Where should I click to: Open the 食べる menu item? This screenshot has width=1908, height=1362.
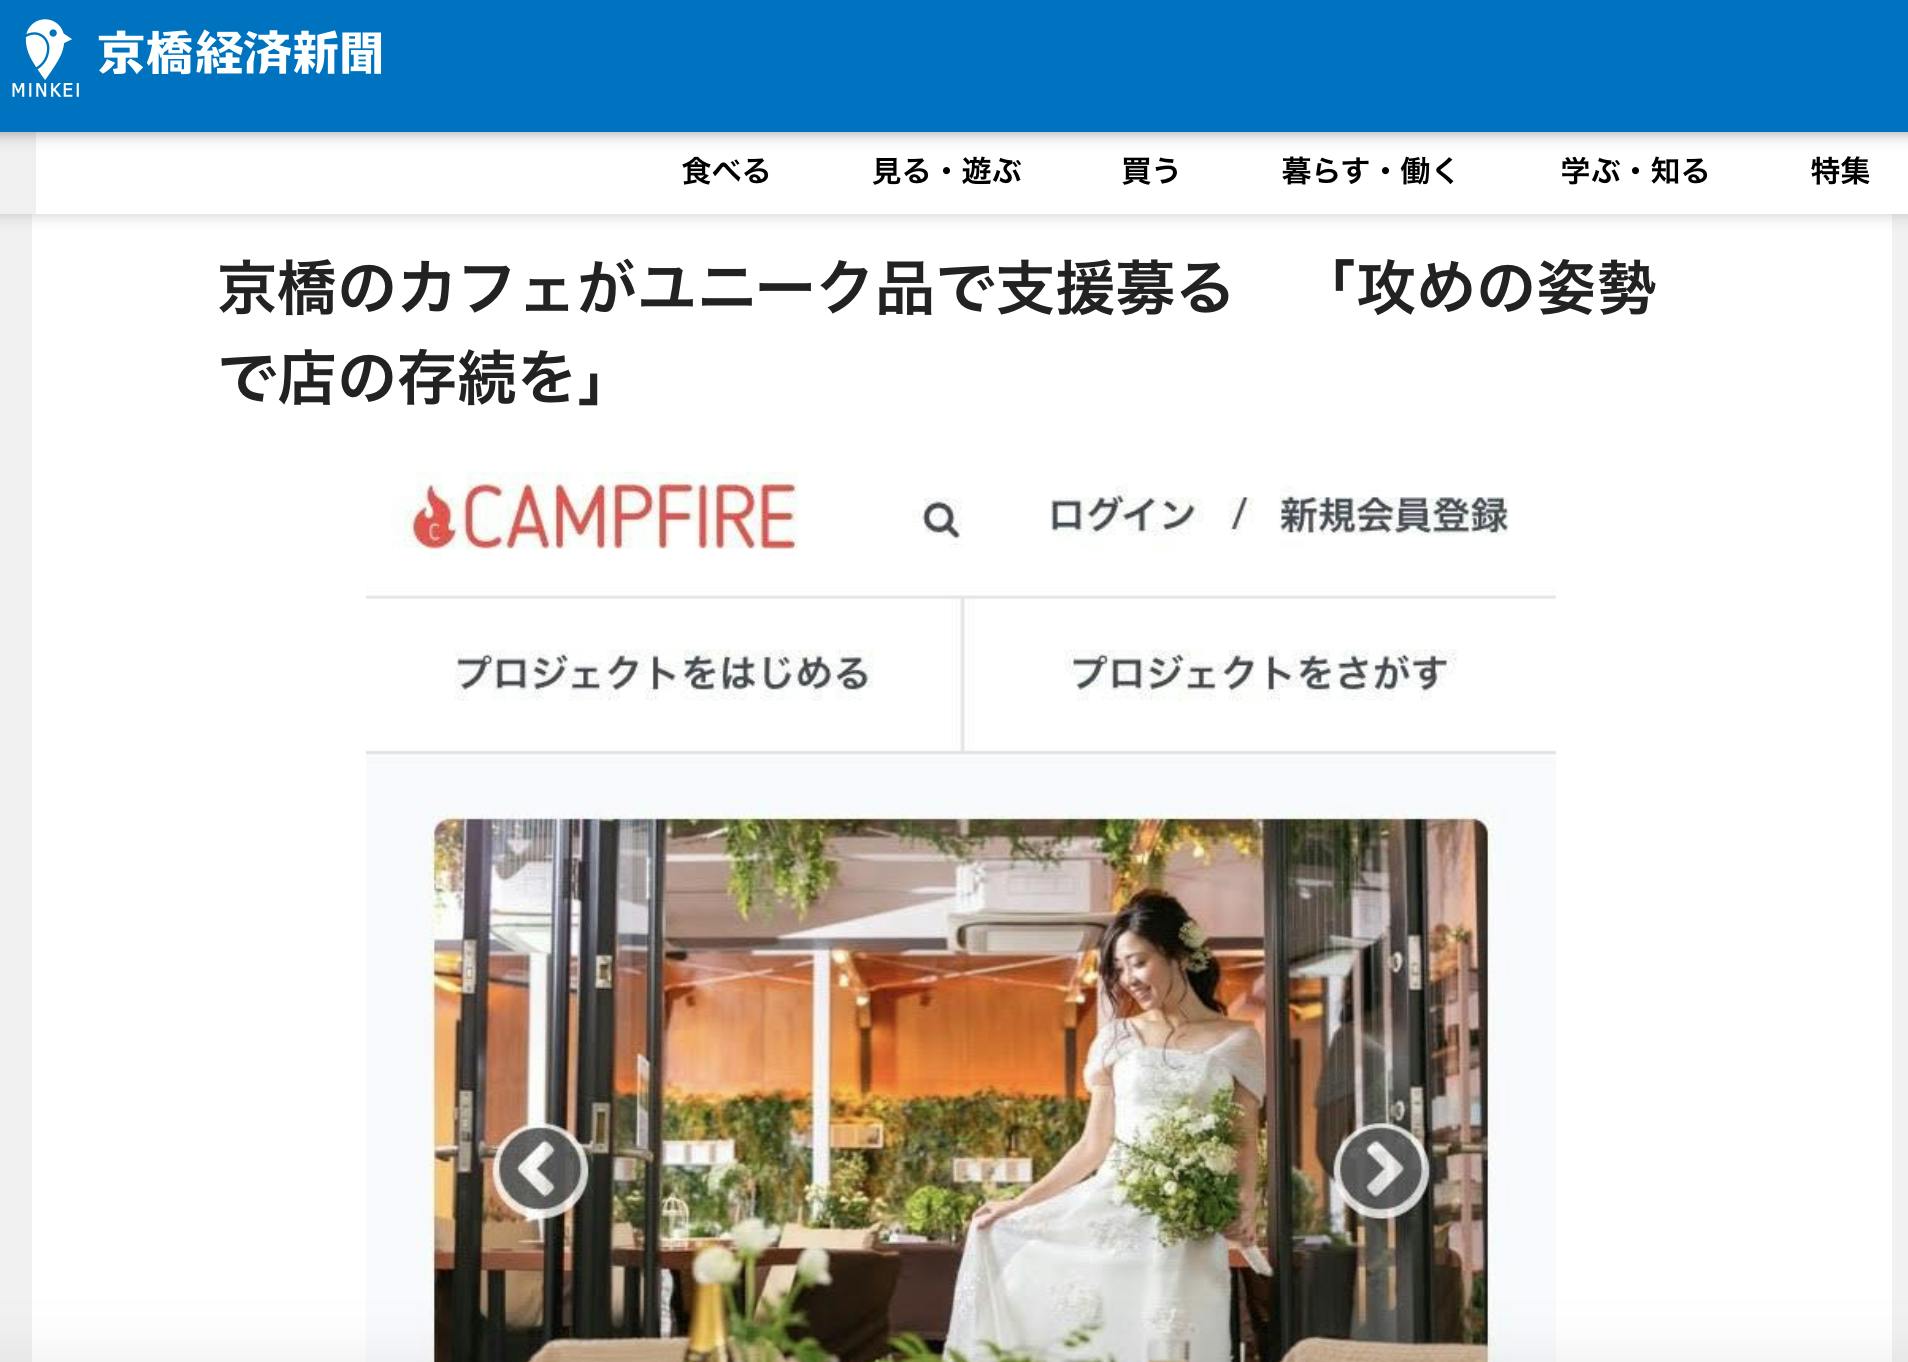[x=726, y=171]
